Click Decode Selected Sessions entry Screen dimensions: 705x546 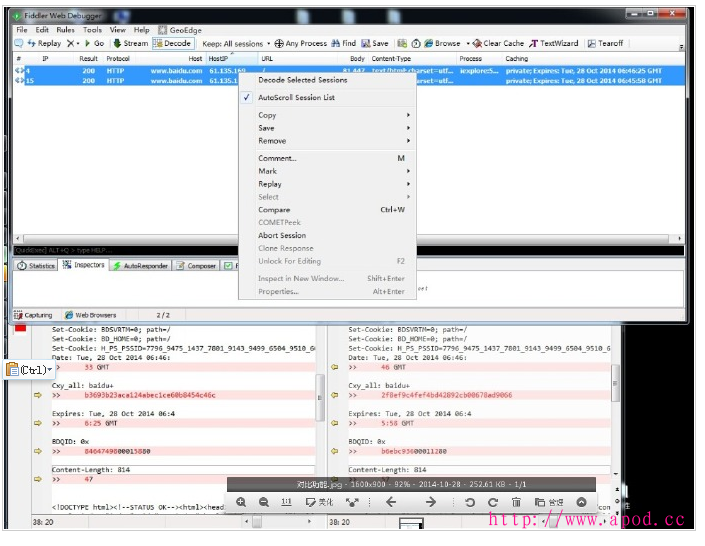coord(303,80)
